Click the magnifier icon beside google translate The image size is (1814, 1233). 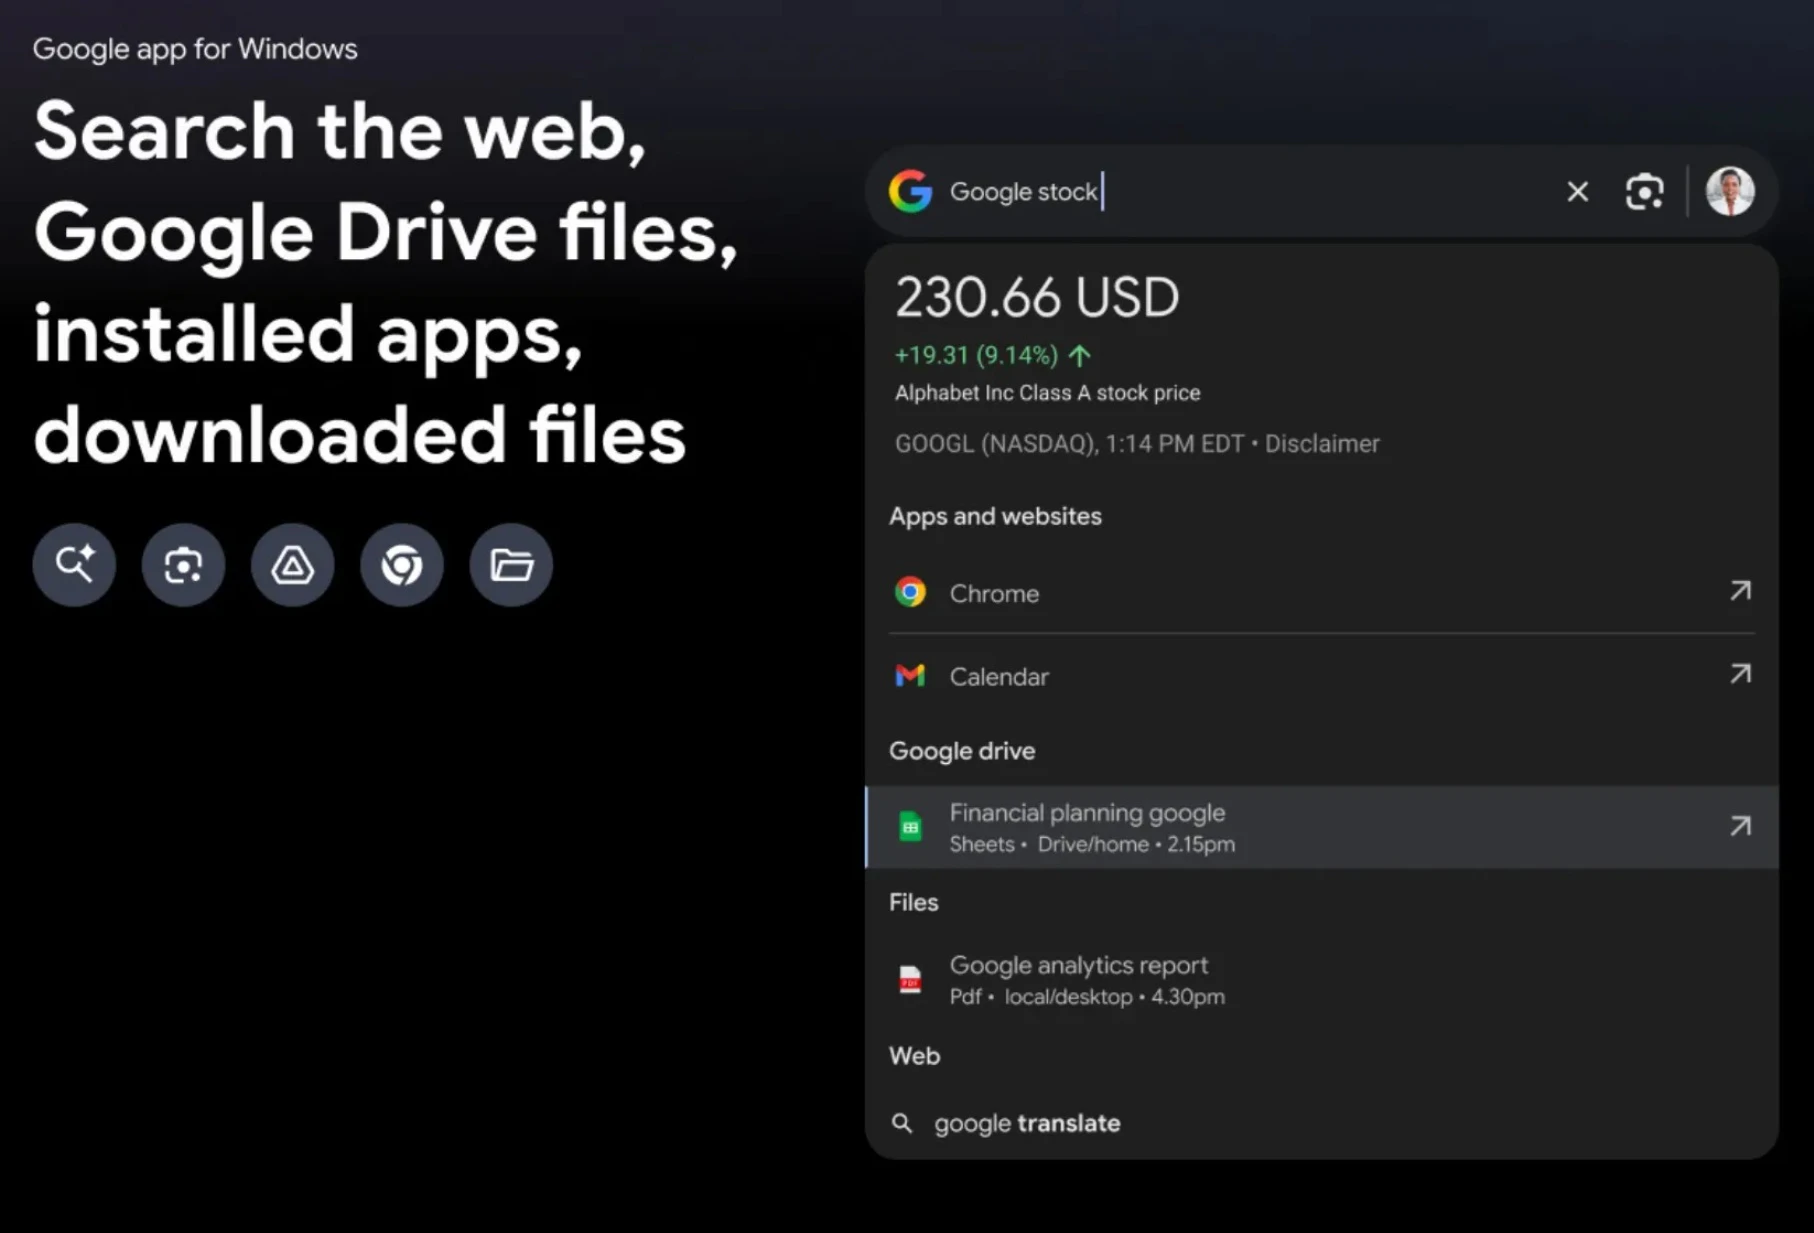pyautogui.click(x=903, y=1122)
